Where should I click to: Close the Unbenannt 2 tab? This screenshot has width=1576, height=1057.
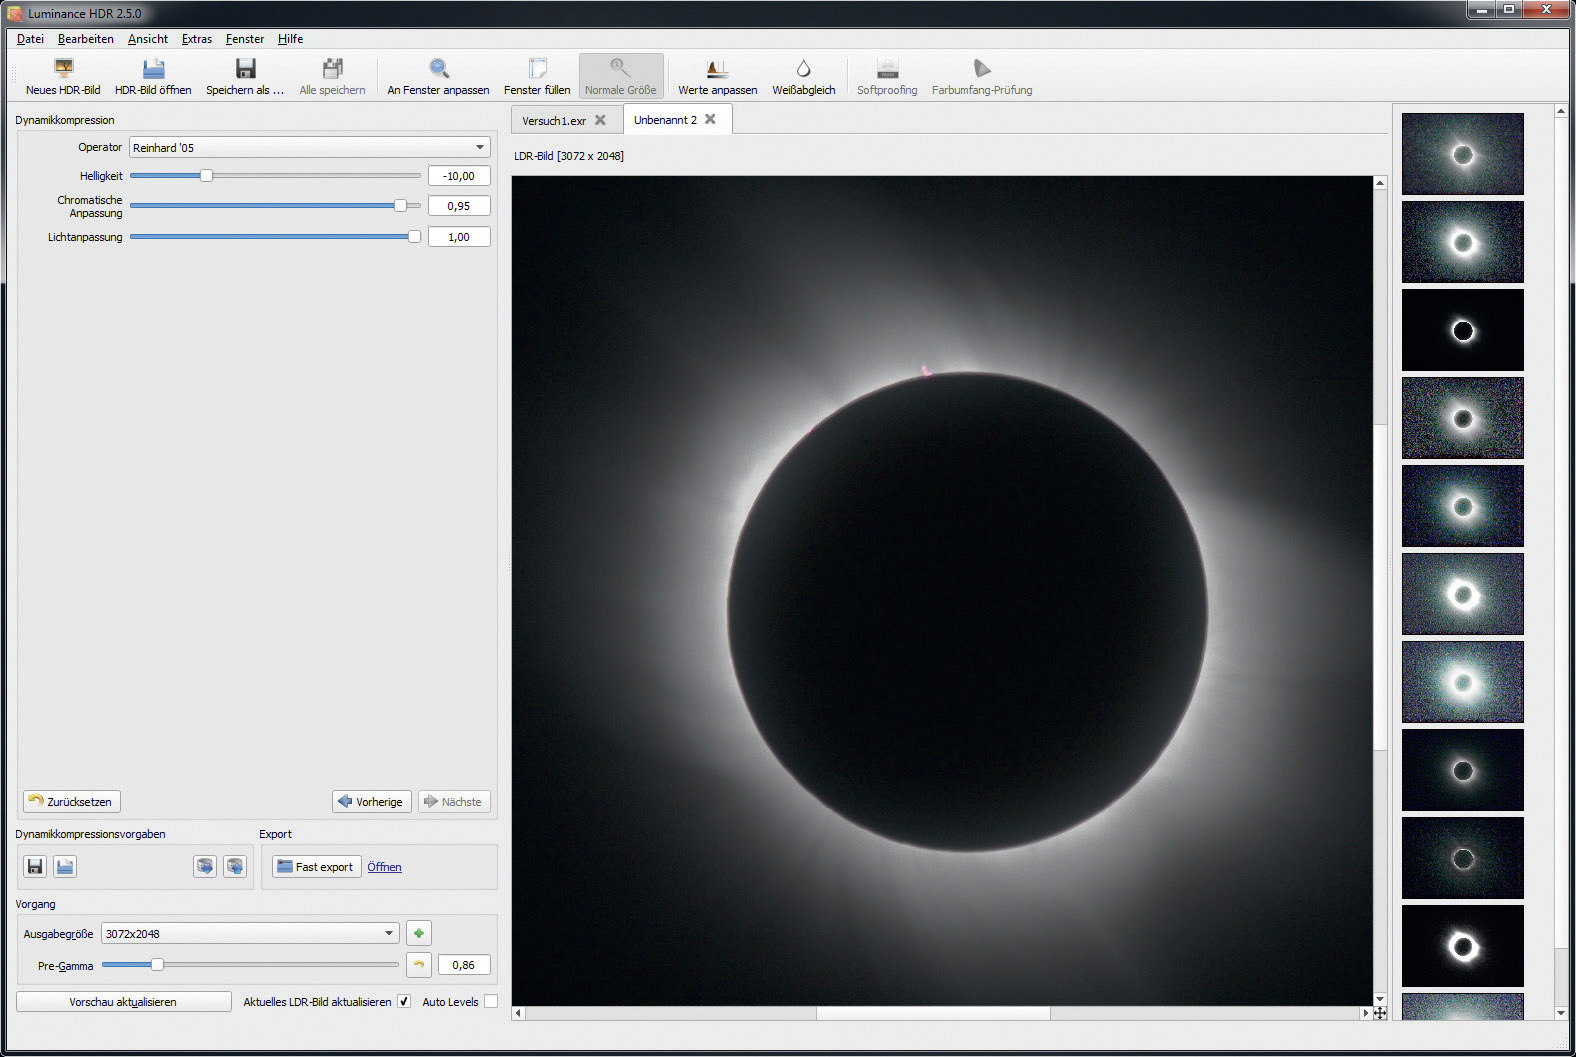tap(710, 119)
